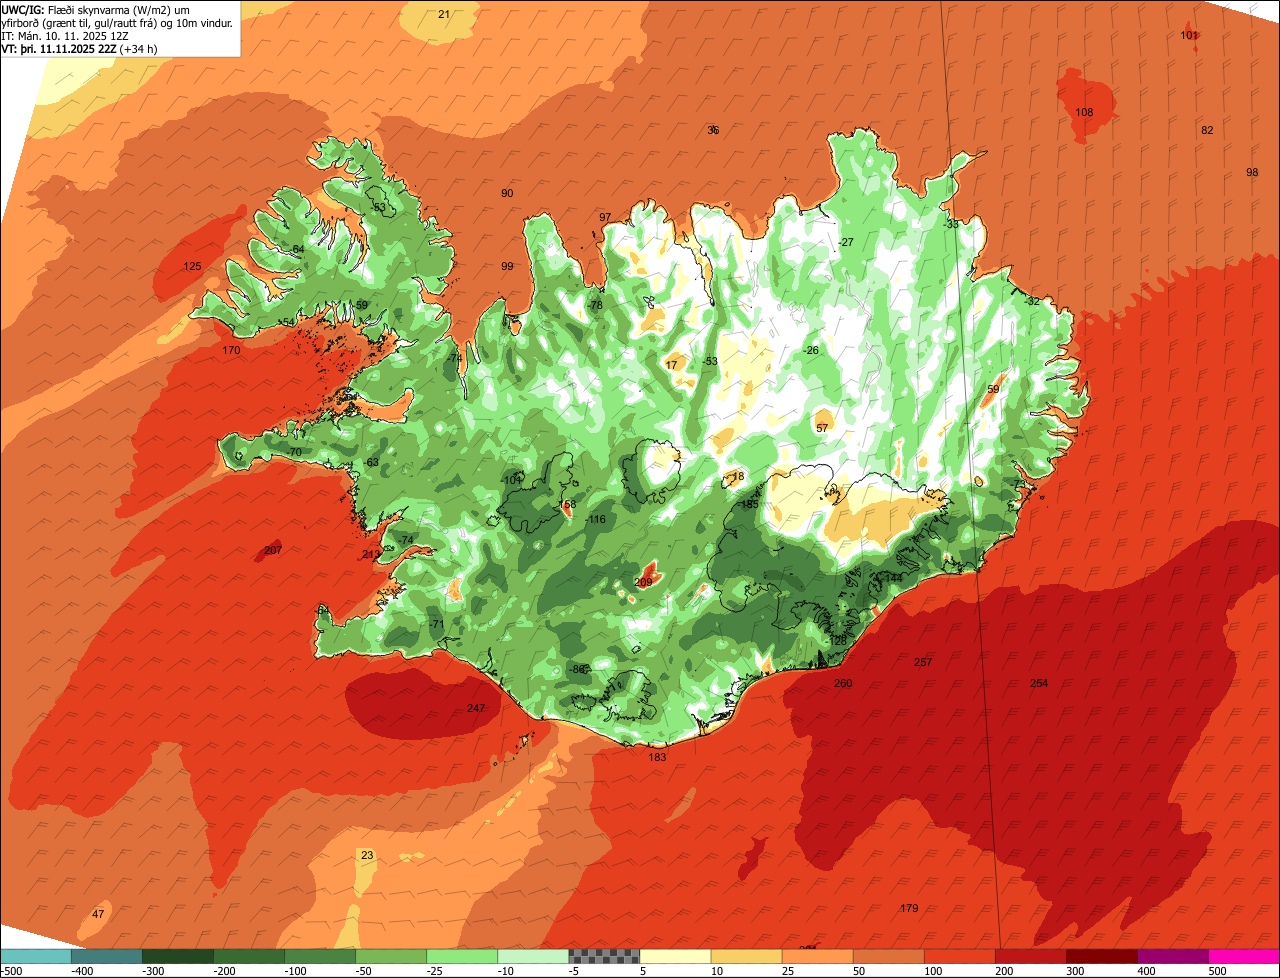Click the dark red swatch between 300 and 400

click(x=1101, y=956)
